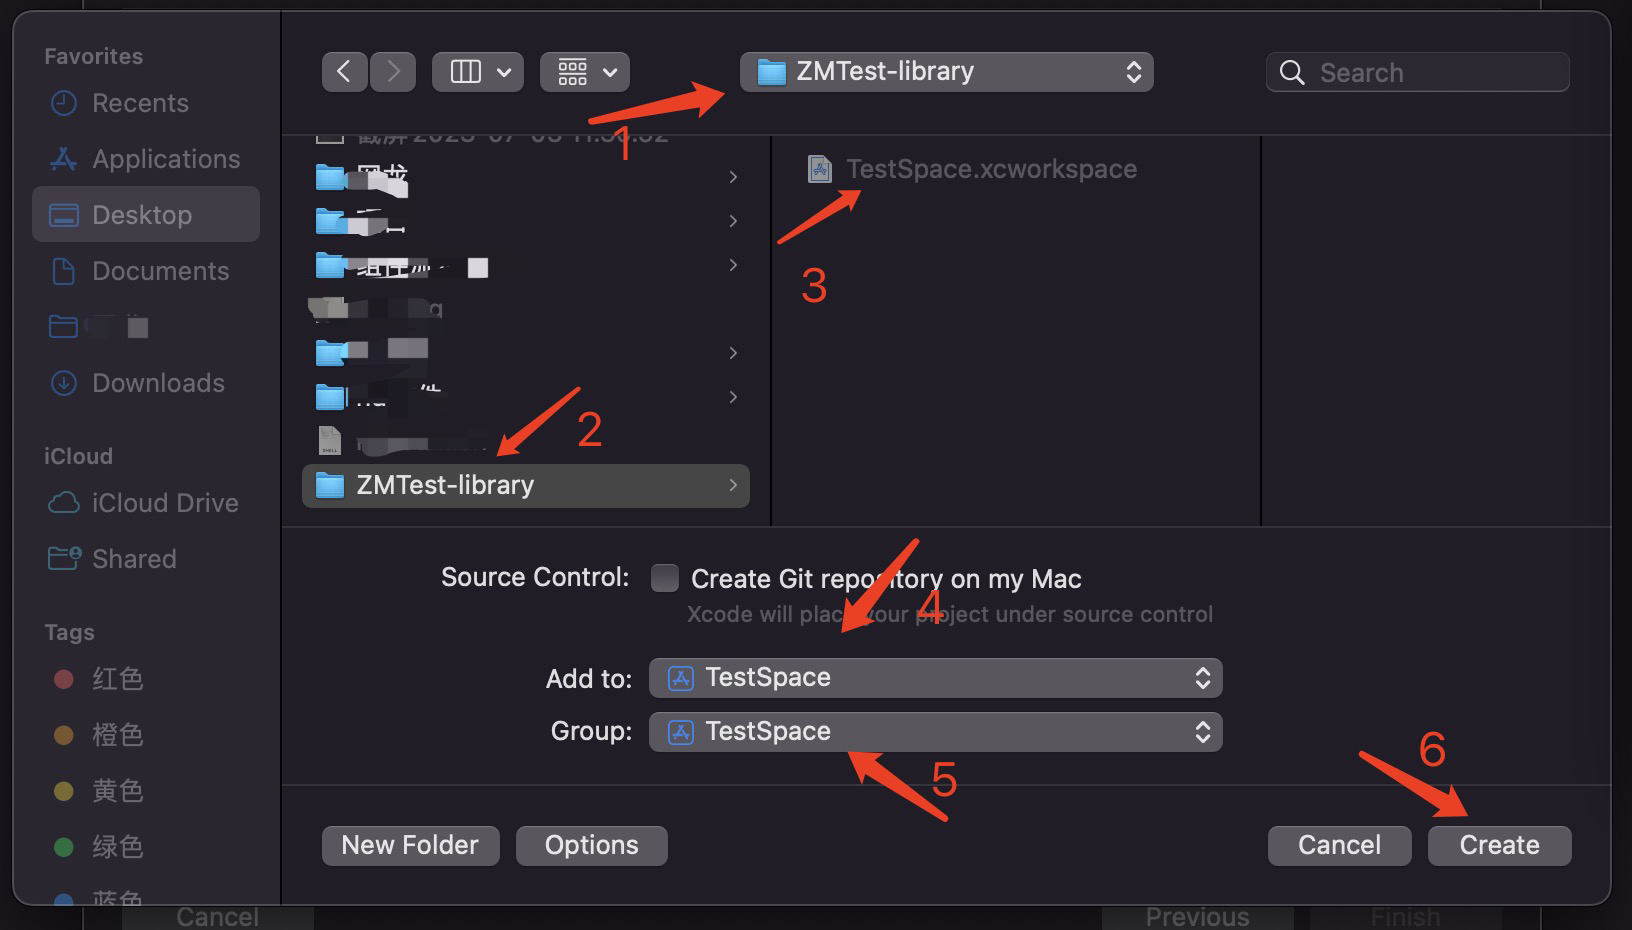
Task: Click the New Folder button
Action: [x=410, y=845]
